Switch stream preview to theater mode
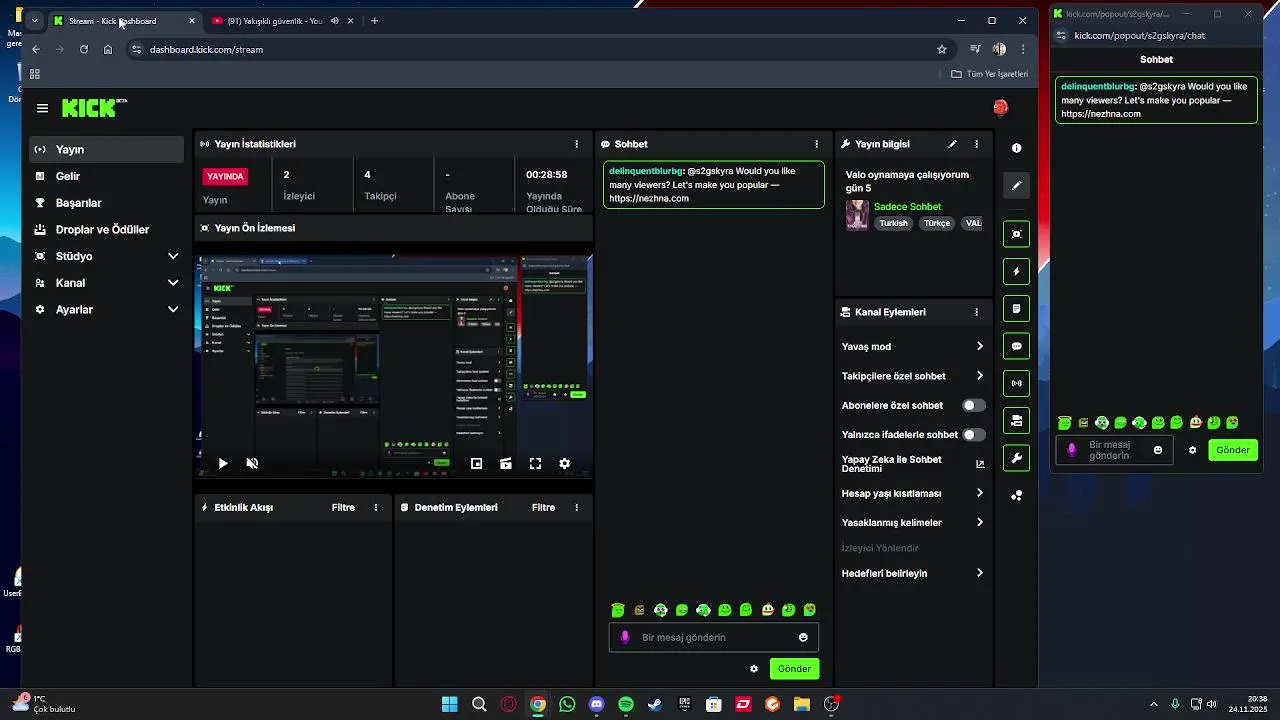1280x720 pixels. click(506, 463)
